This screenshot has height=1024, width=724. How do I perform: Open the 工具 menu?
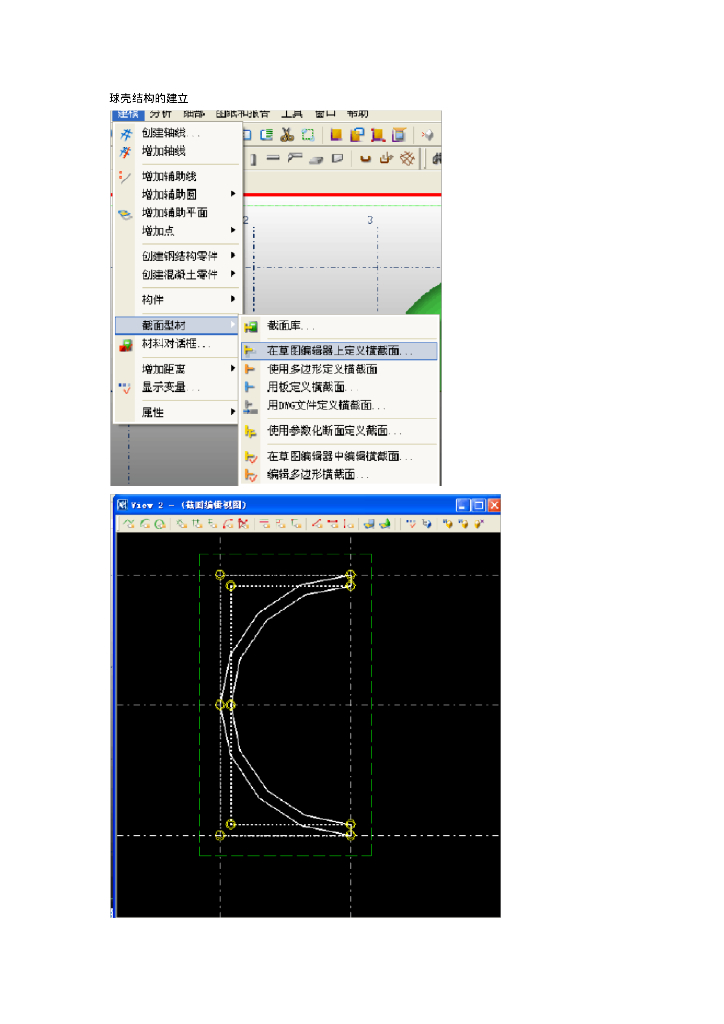click(292, 114)
